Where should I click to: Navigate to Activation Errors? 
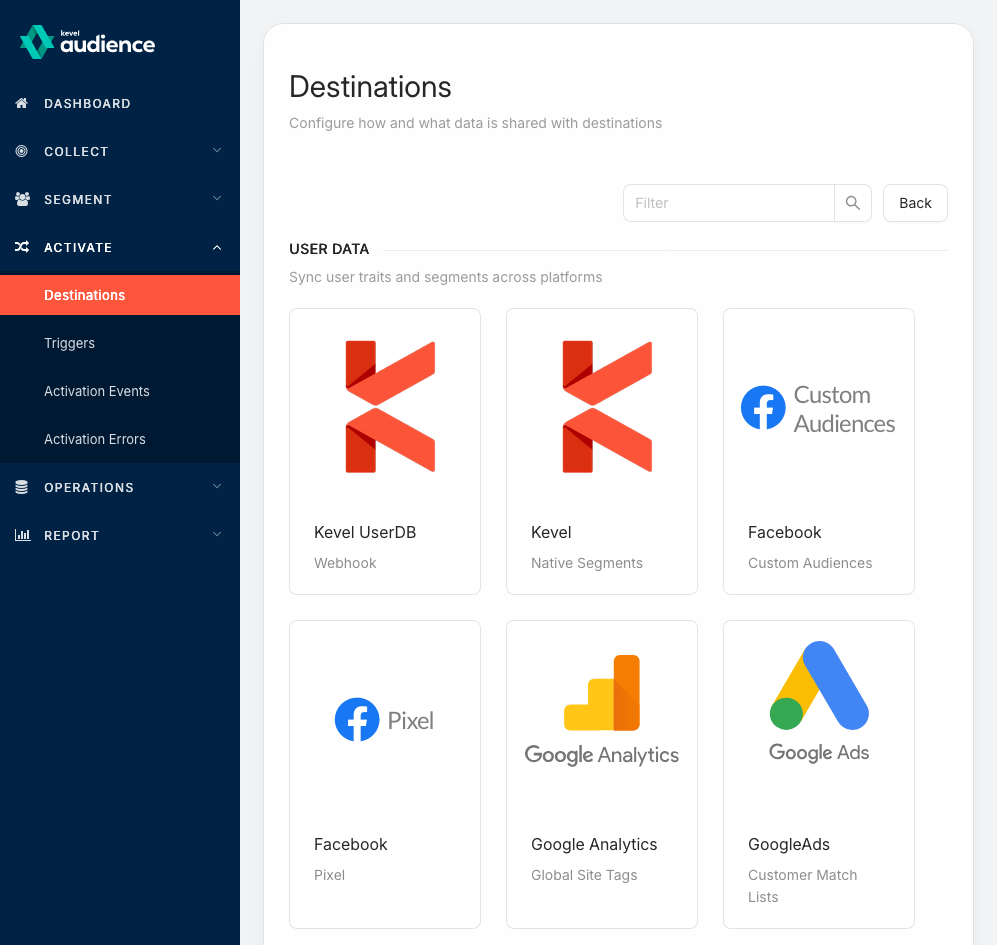[x=94, y=439]
